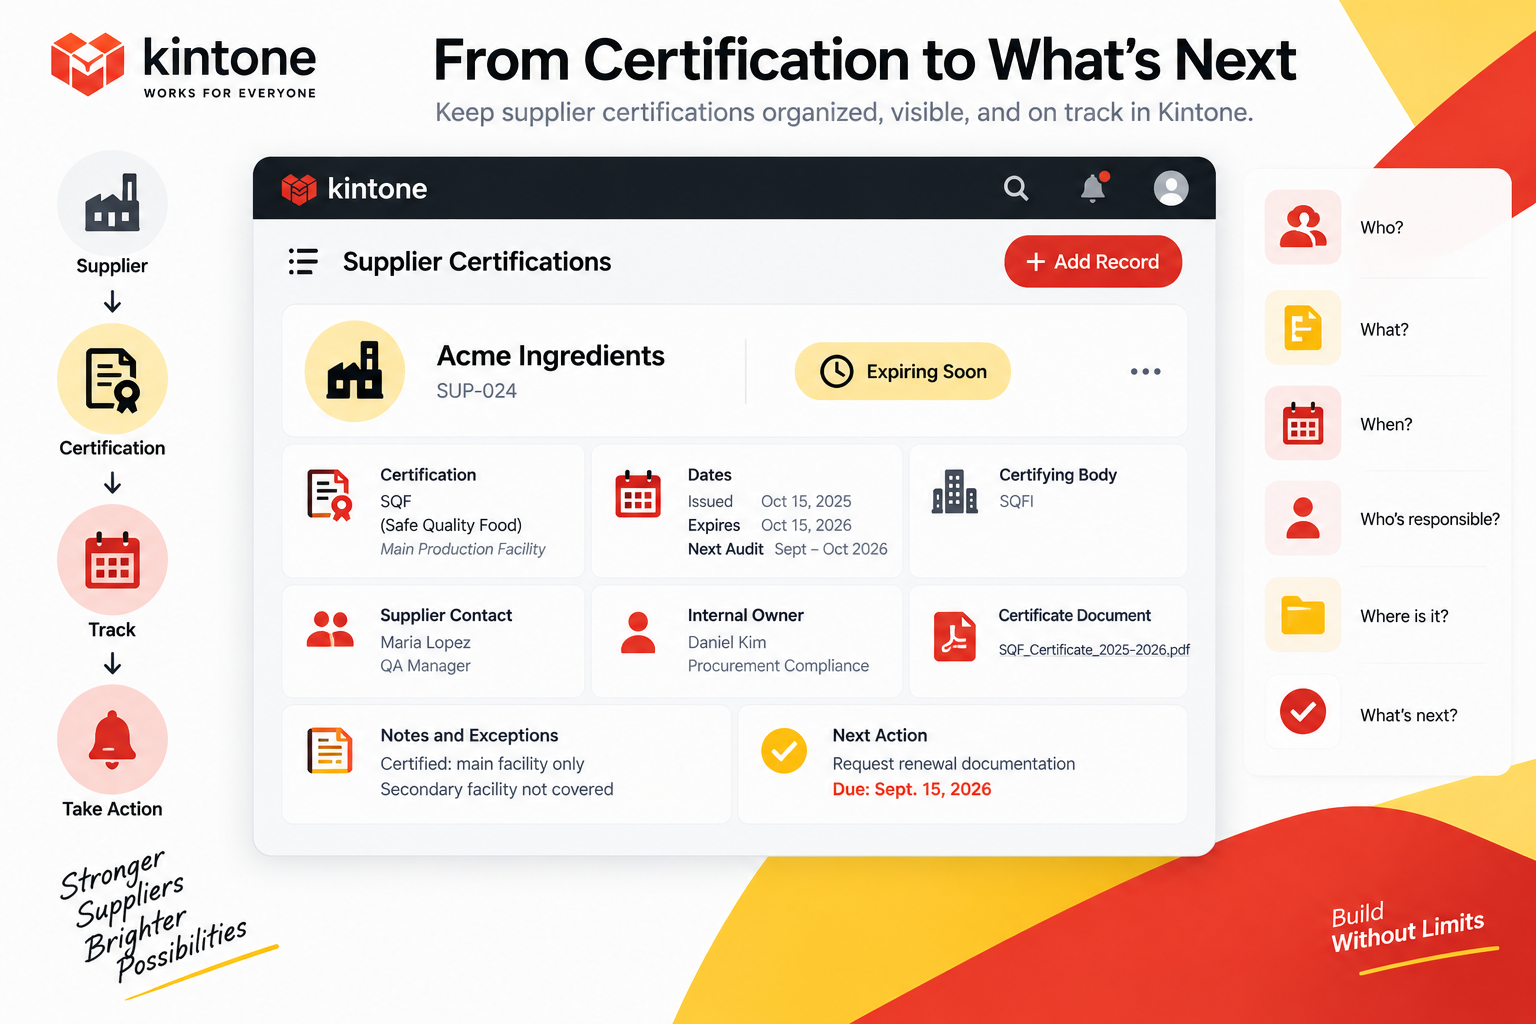1536x1024 pixels.
Task: Click the Issued Oct 15, 2025 value
Action: tap(806, 501)
